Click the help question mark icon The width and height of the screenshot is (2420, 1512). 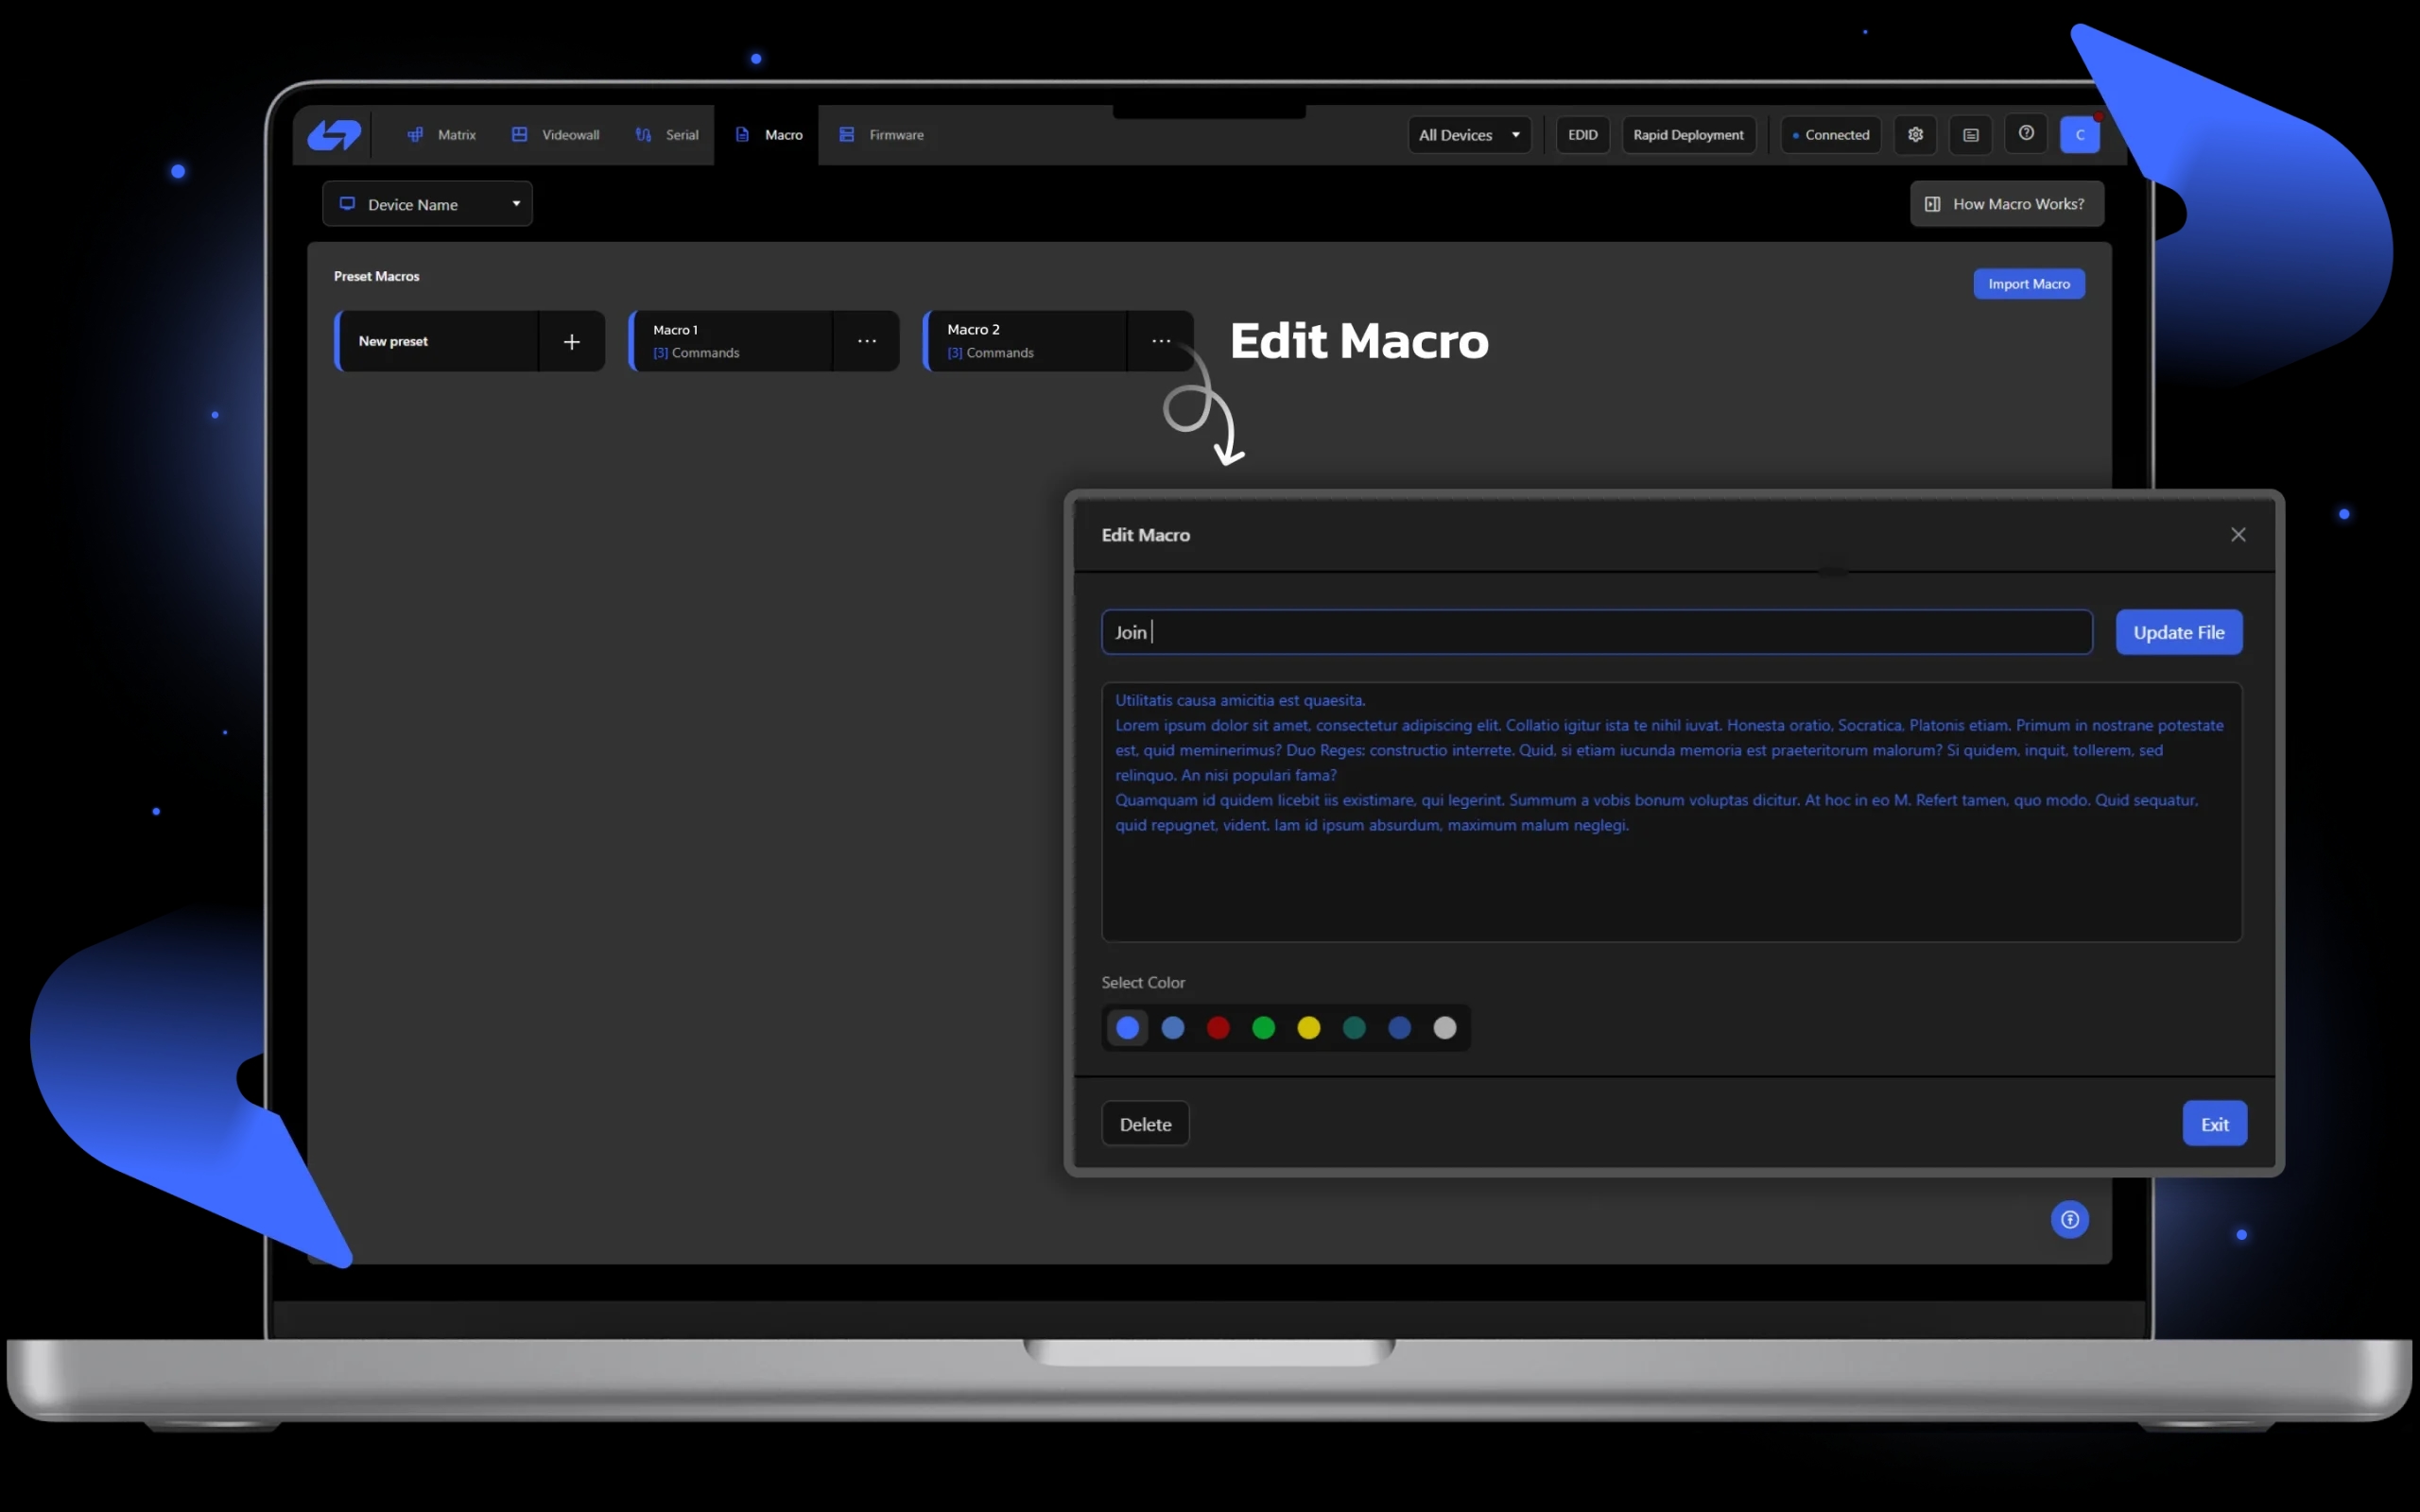coord(2025,134)
